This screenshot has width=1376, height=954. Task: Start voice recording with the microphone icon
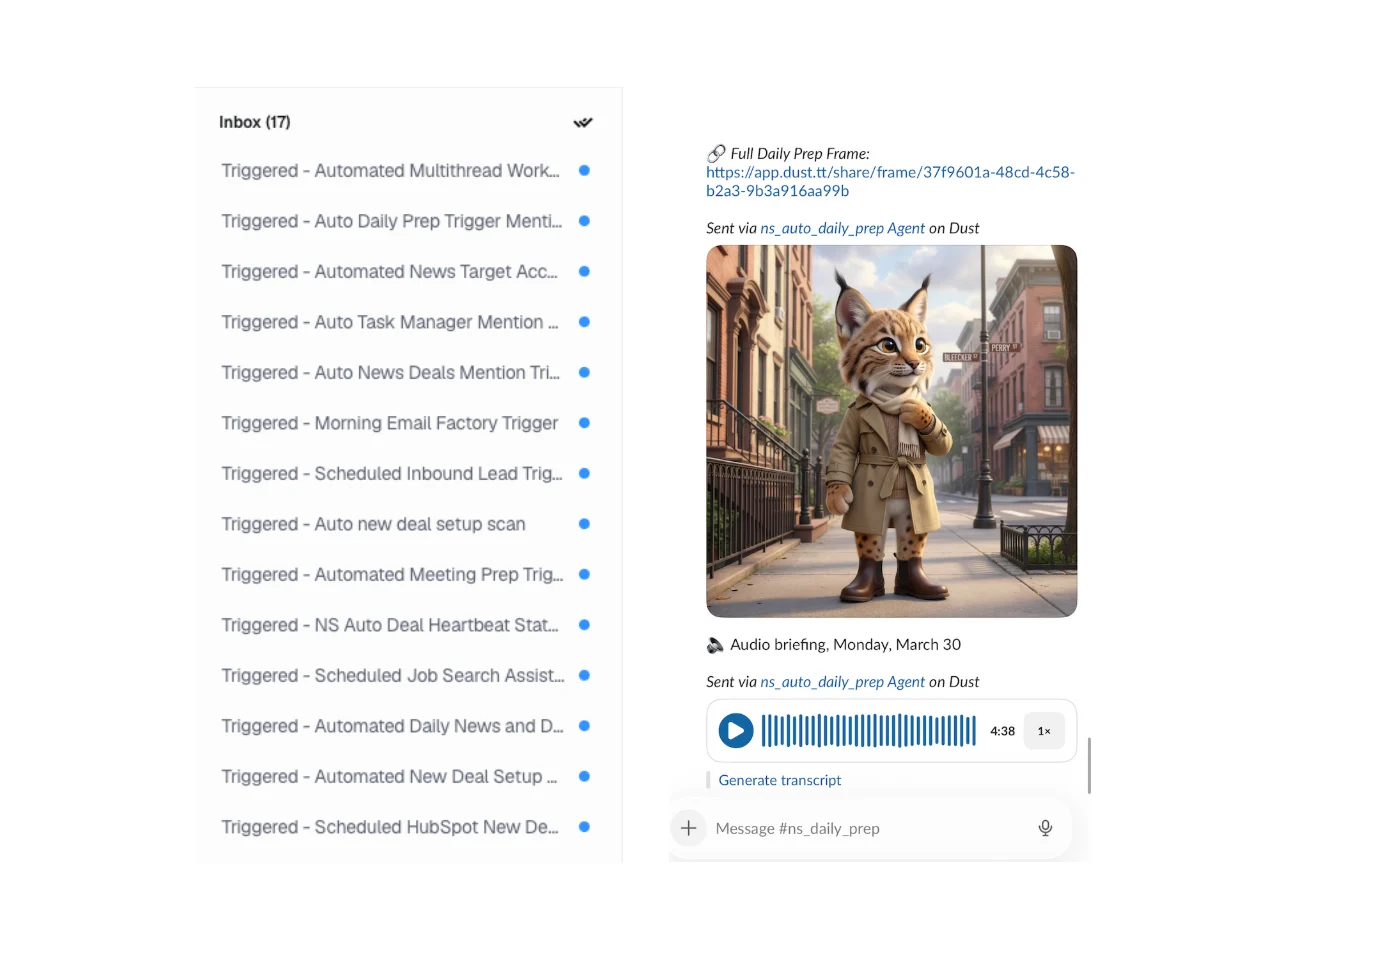pos(1045,828)
